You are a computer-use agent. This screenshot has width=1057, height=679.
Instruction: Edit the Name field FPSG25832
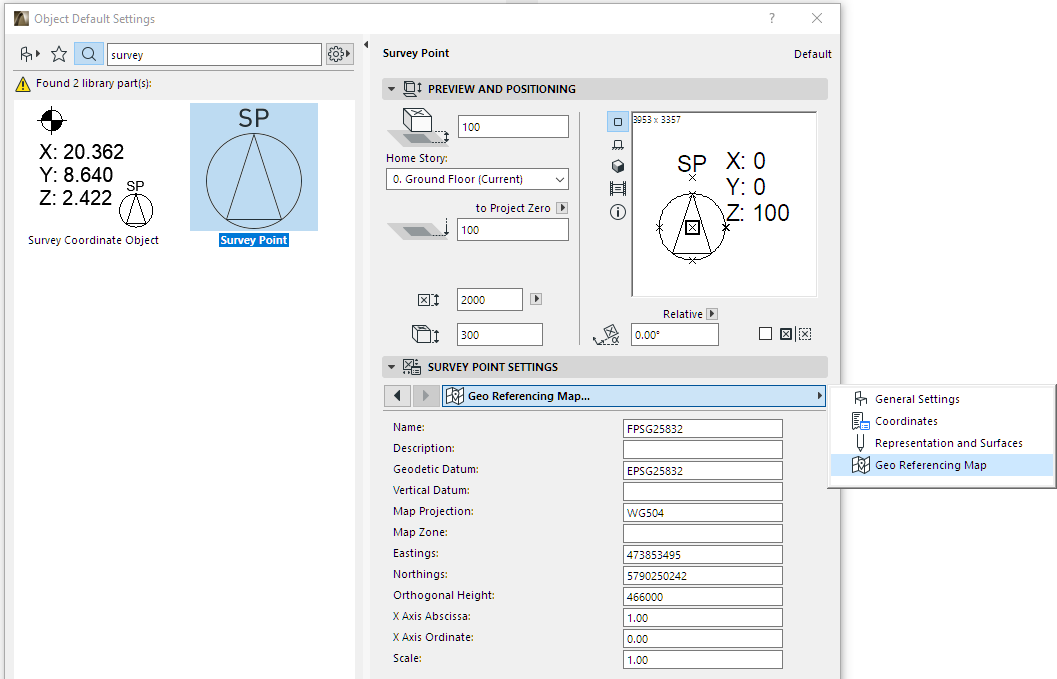pyautogui.click(x=703, y=429)
